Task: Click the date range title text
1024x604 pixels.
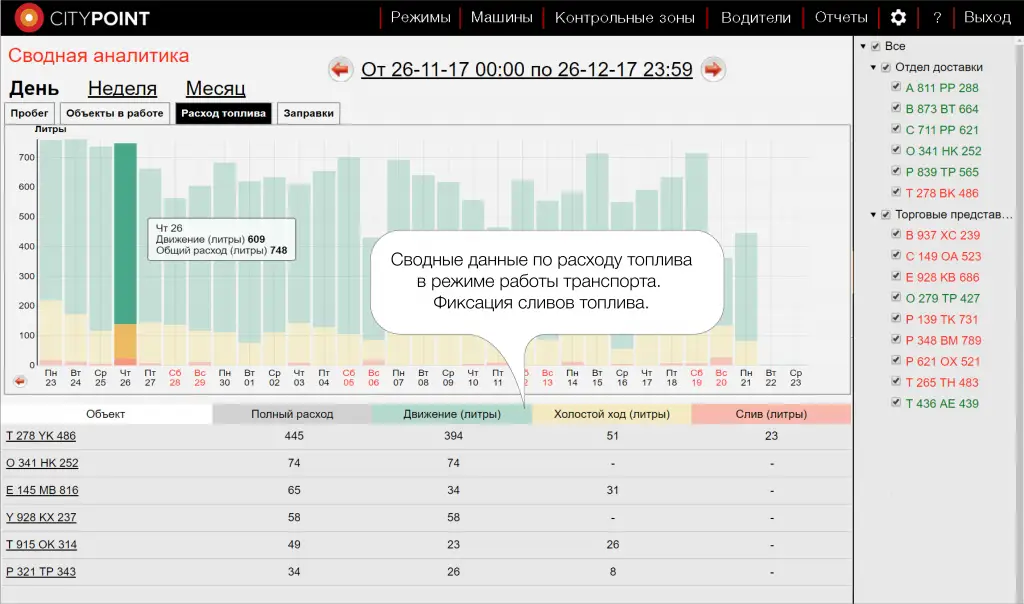Action: click(527, 69)
